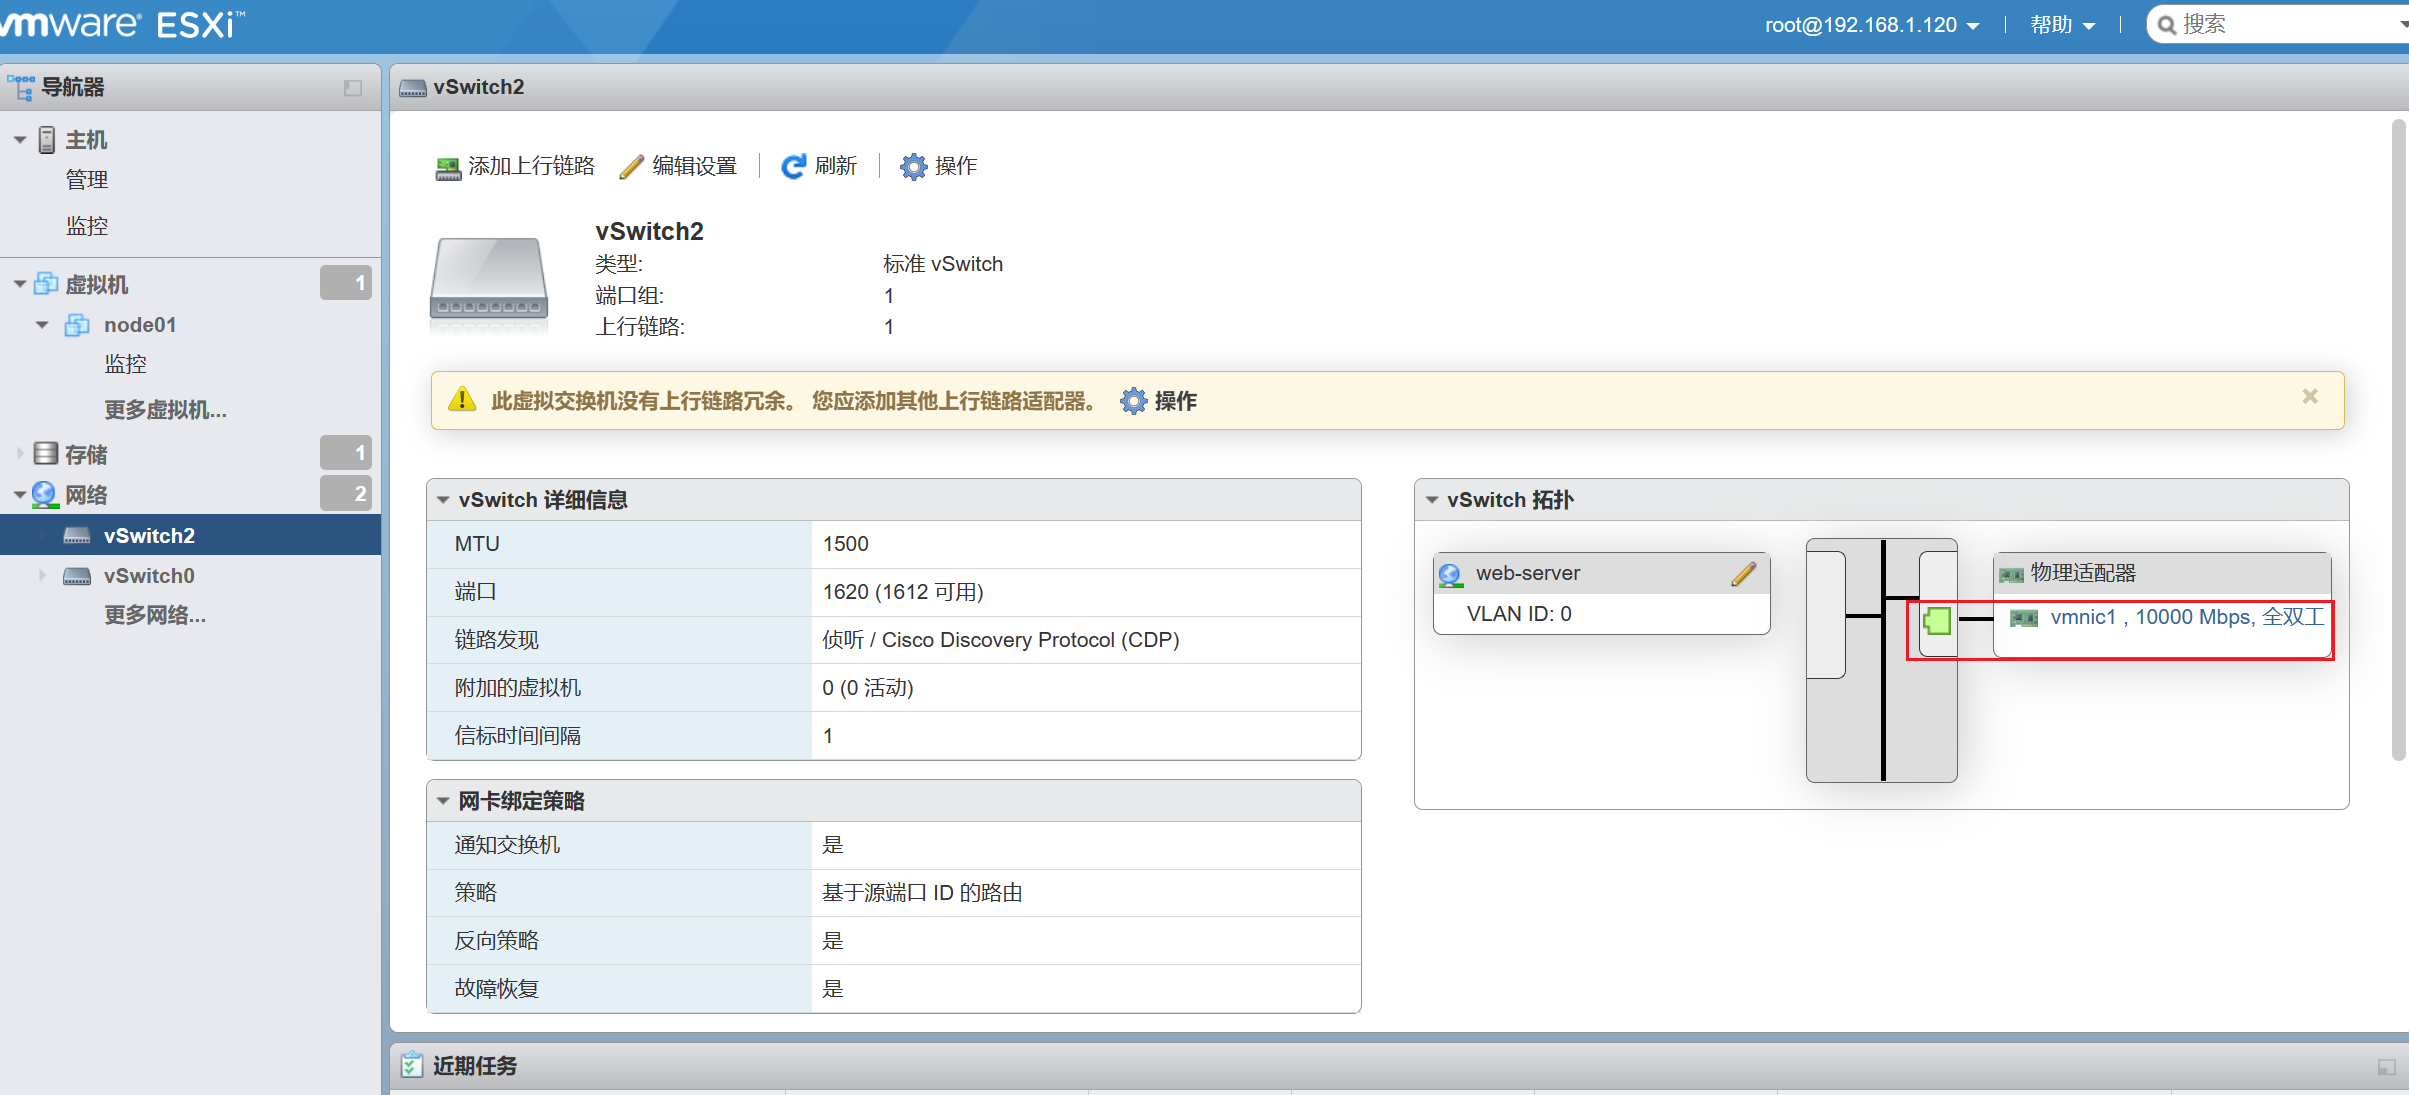
Task: Dismiss the uplink redundancy warning banner
Action: tap(2310, 397)
